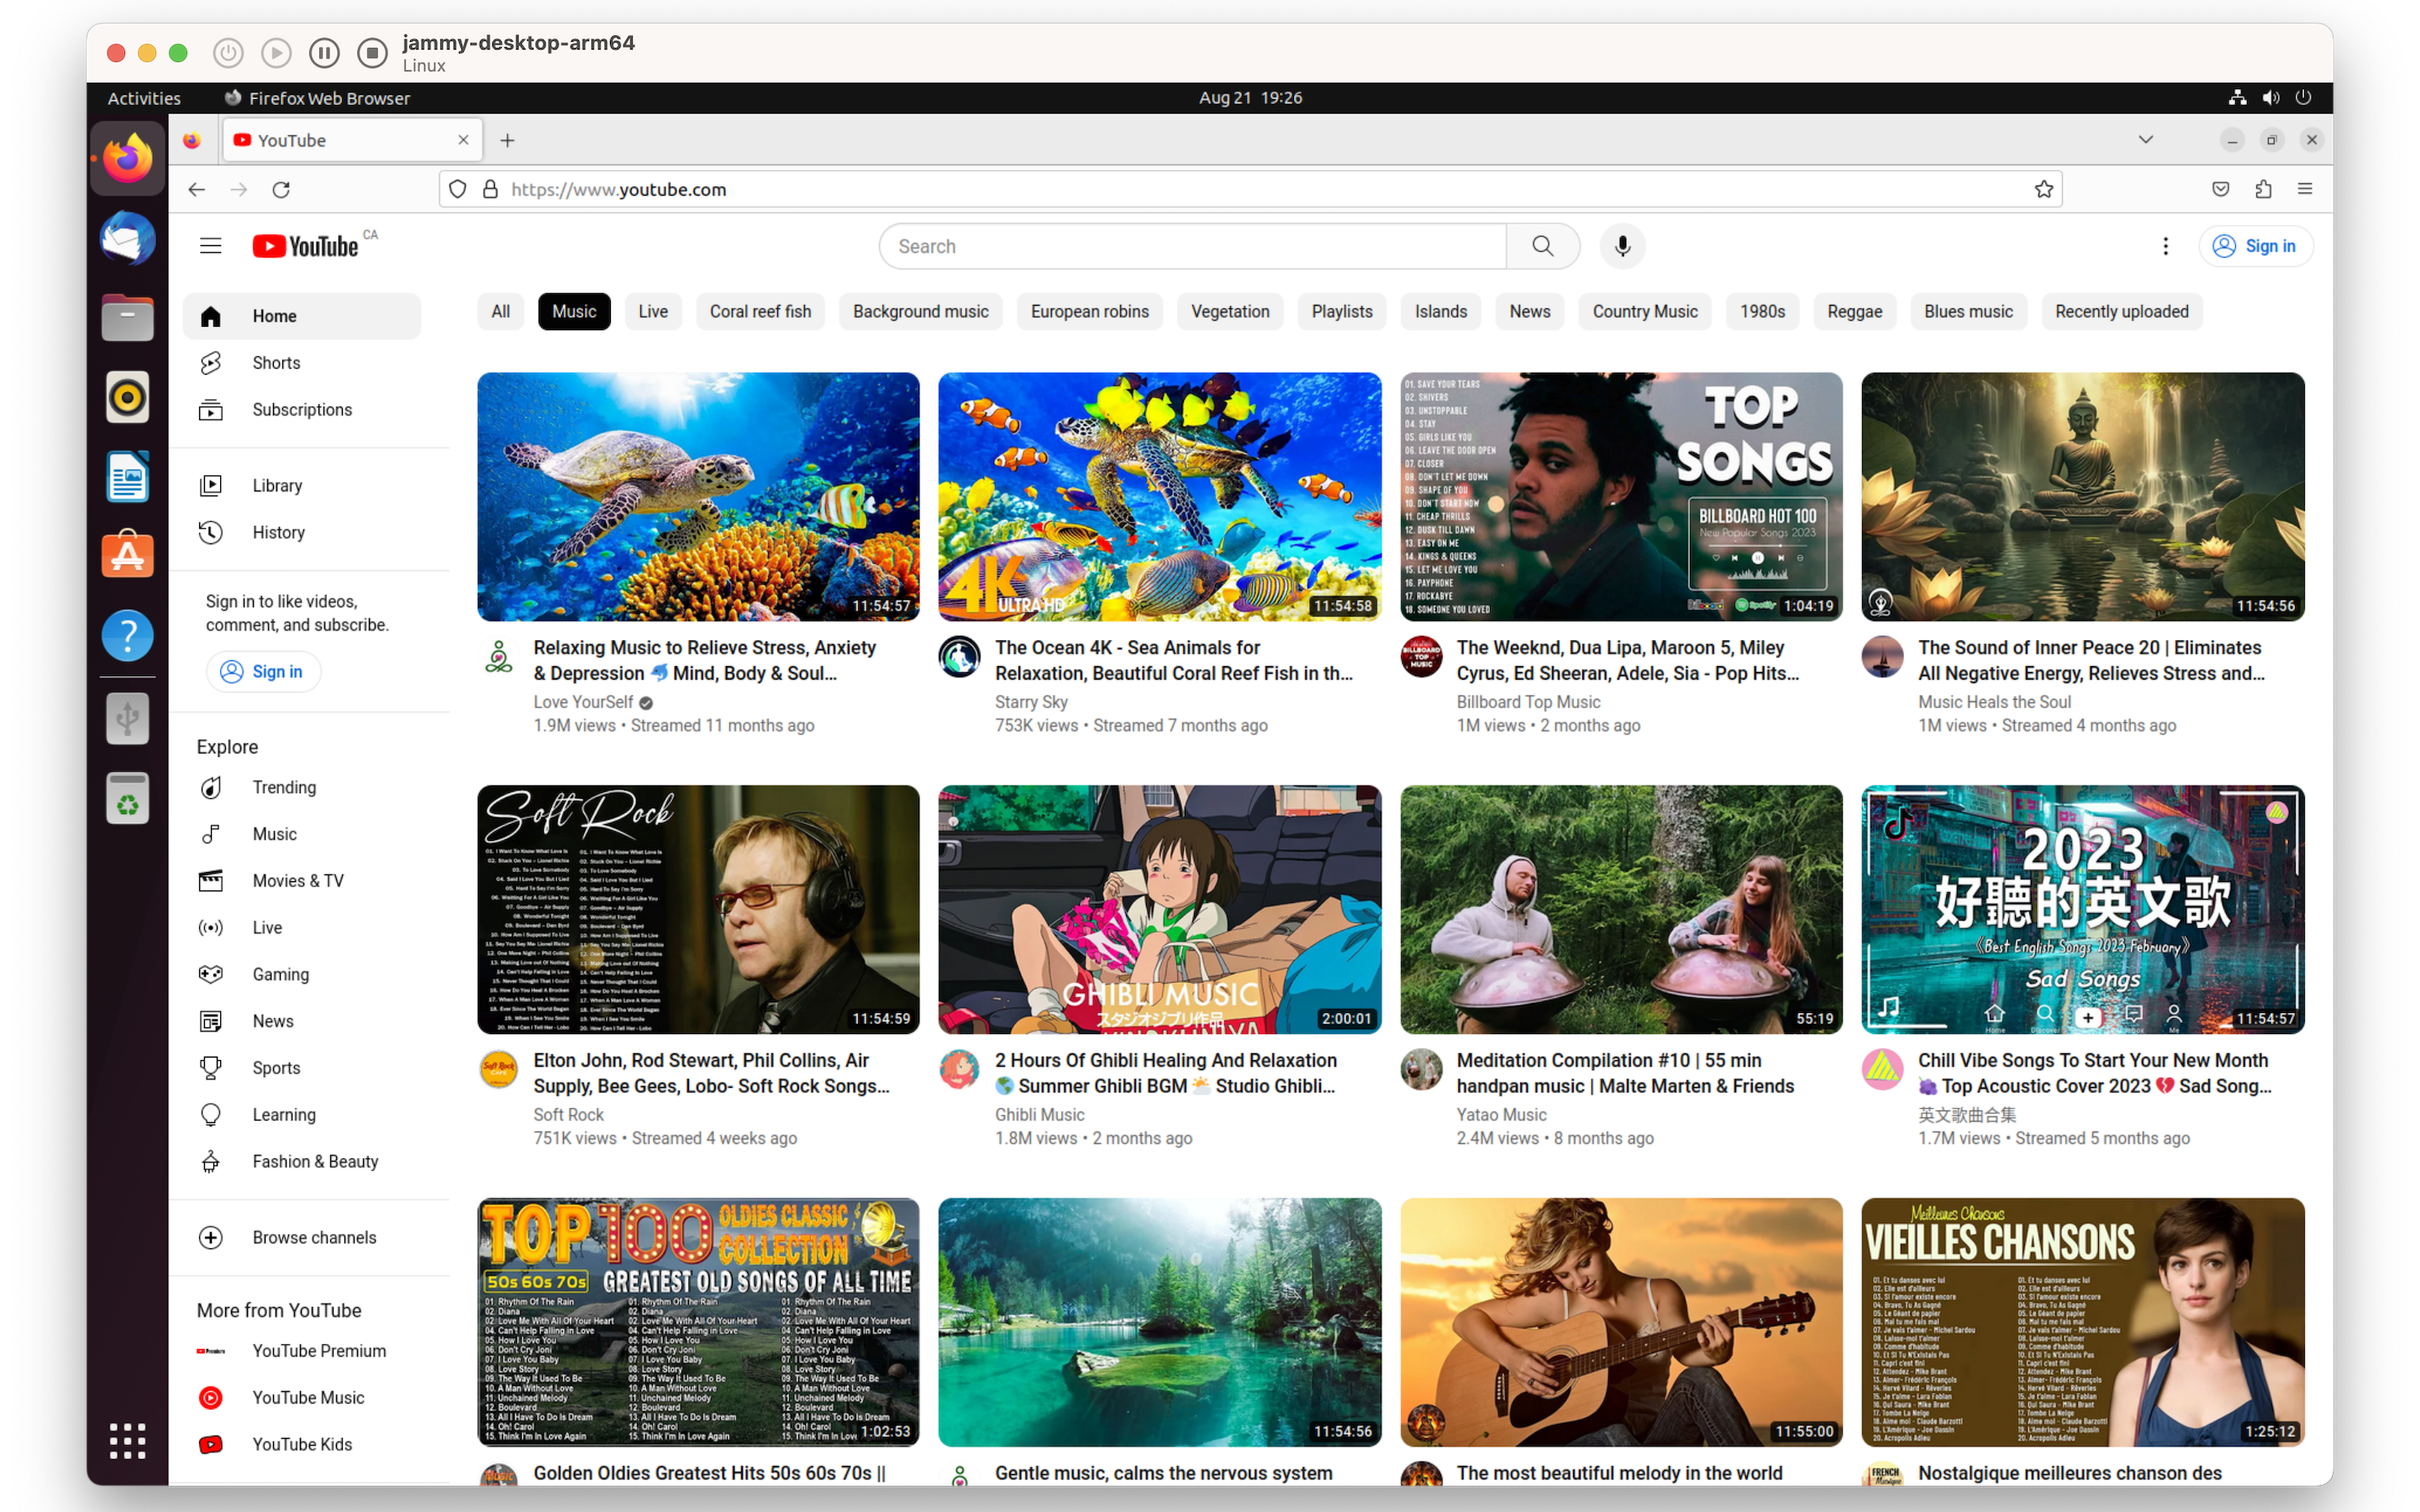Play Vieilles Chansons thumbnail
The width and height of the screenshot is (2420, 1512).
pos(2082,1322)
